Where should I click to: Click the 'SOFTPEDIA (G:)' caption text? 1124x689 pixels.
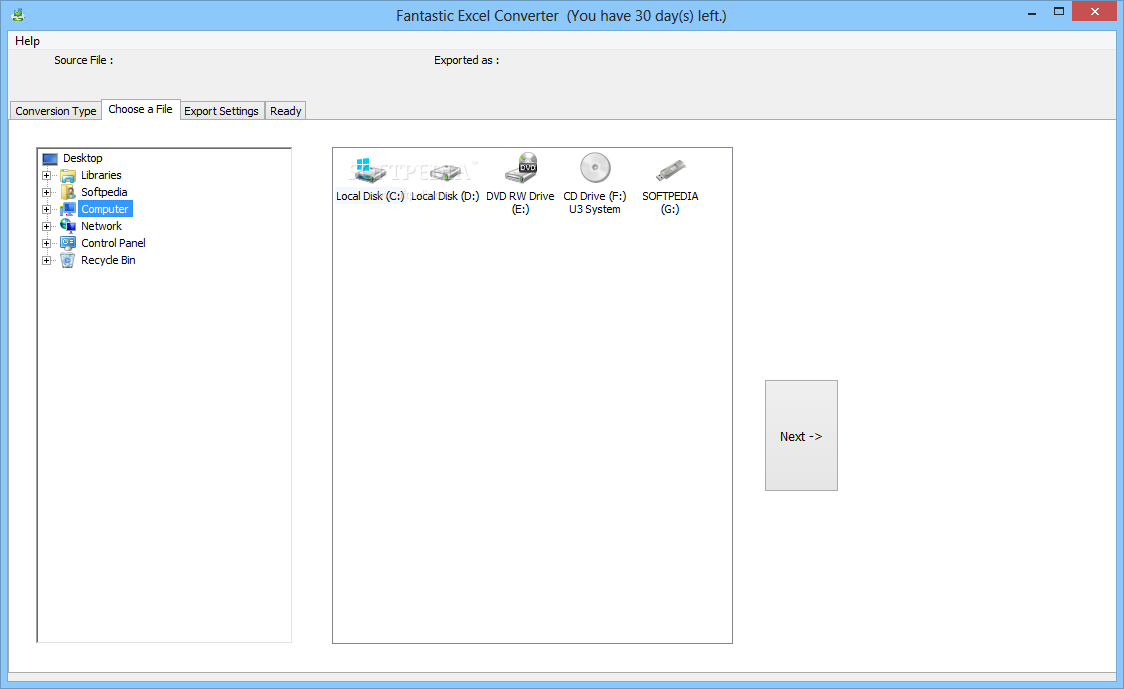[x=670, y=203]
